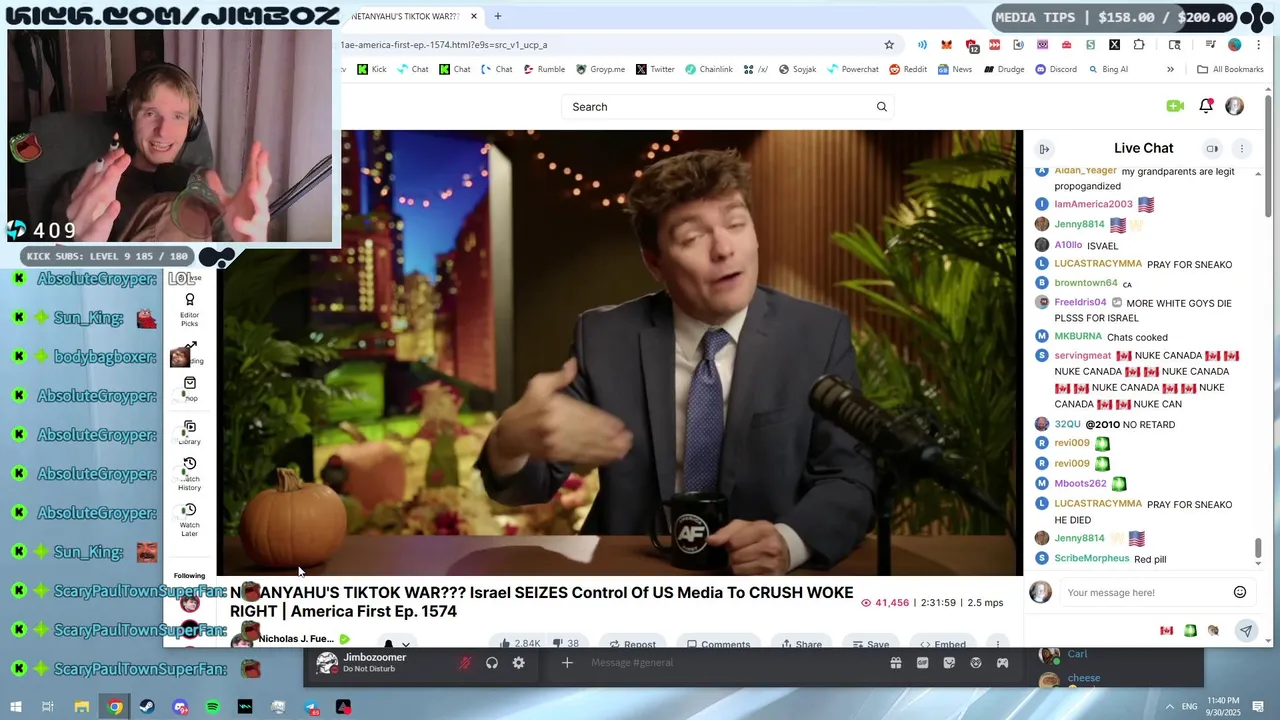
Task: Open Library in the Rumble sidebar
Action: pyautogui.click(x=189, y=432)
